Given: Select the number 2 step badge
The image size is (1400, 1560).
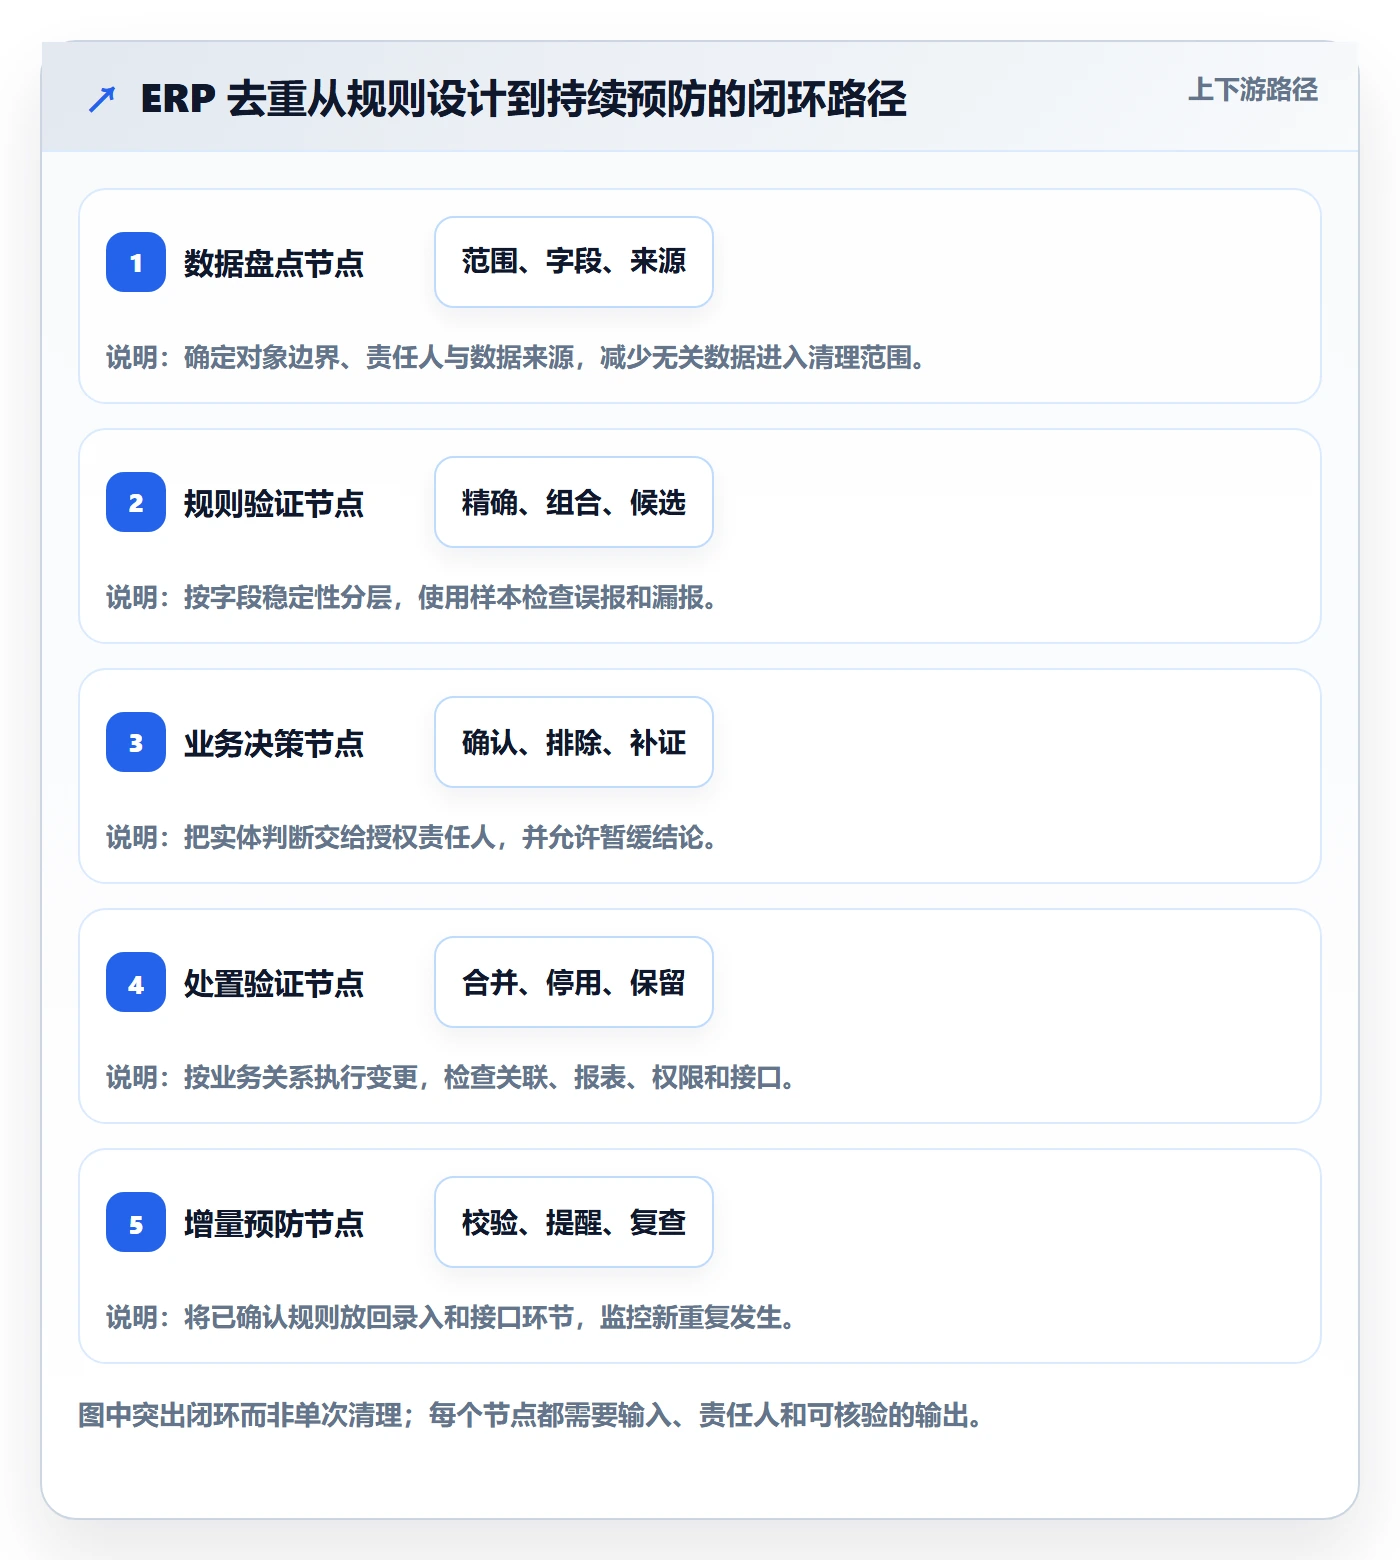Looking at the screenshot, I should point(136,502).
